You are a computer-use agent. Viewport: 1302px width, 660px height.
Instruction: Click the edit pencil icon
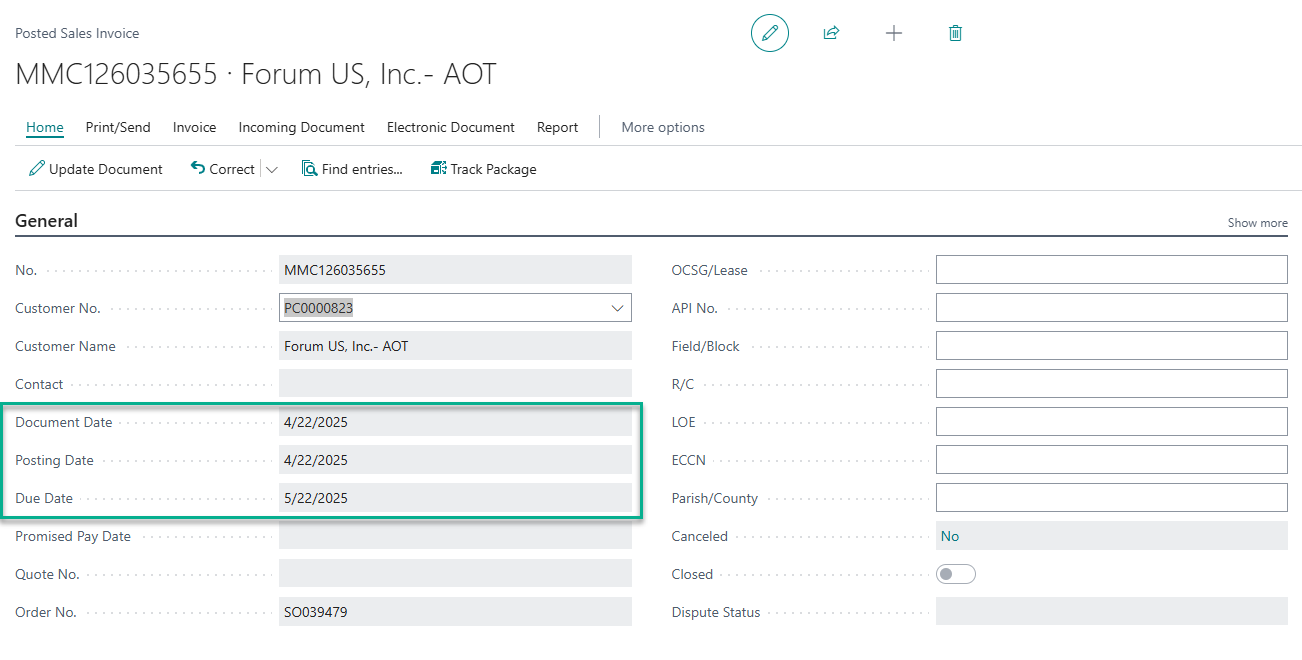point(770,33)
